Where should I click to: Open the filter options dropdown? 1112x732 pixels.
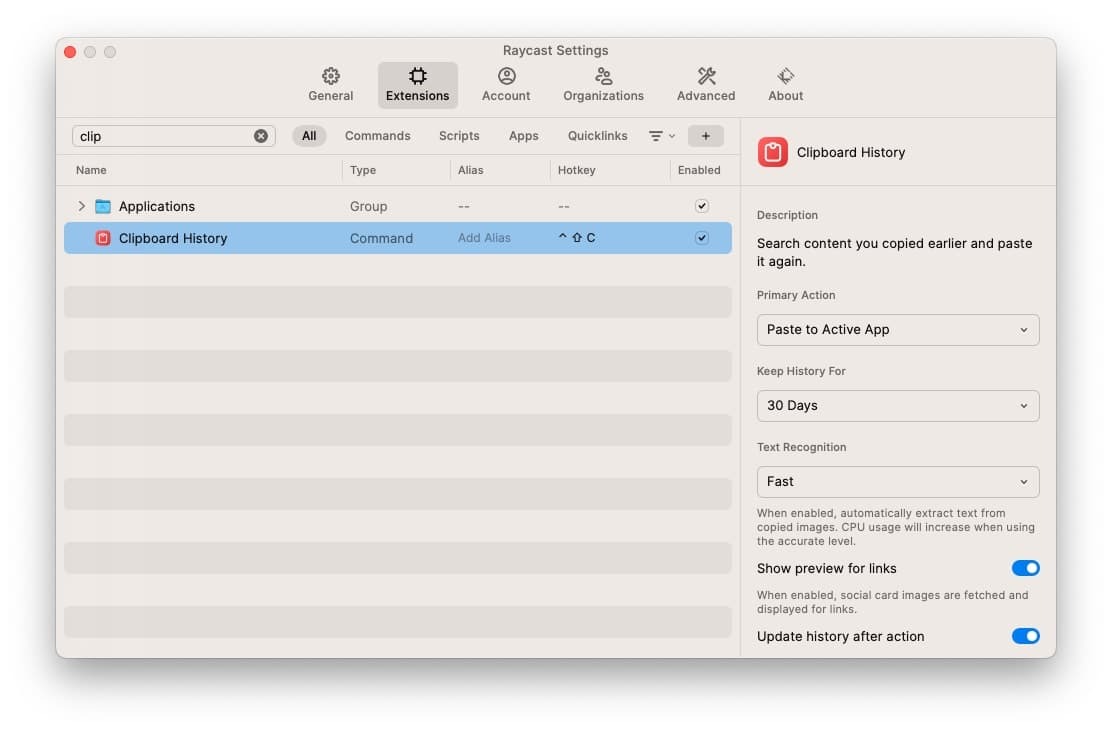tap(662, 136)
